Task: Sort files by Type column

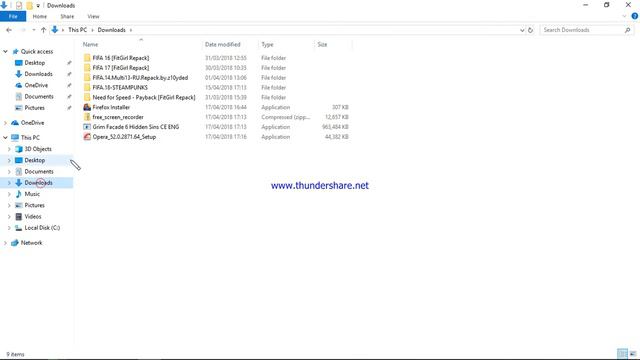Action: point(267,44)
